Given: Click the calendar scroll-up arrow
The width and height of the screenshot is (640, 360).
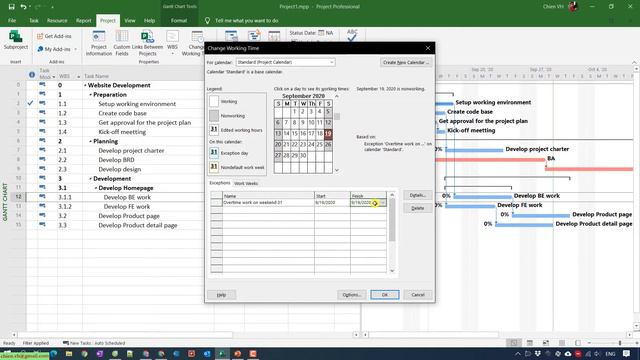Looking at the screenshot, I should (337, 96).
